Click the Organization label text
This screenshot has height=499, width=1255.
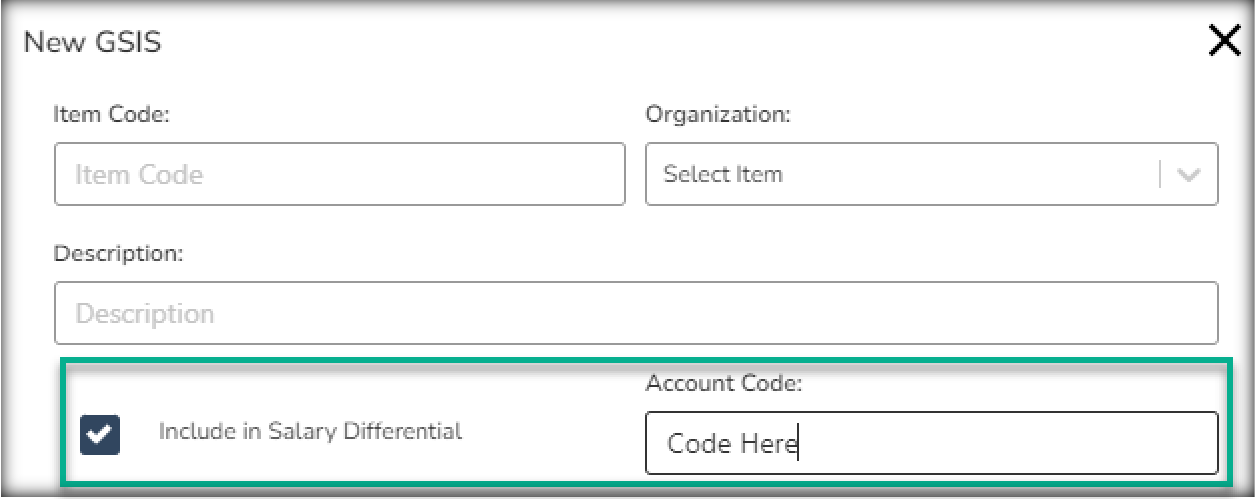pyautogui.click(x=718, y=115)
